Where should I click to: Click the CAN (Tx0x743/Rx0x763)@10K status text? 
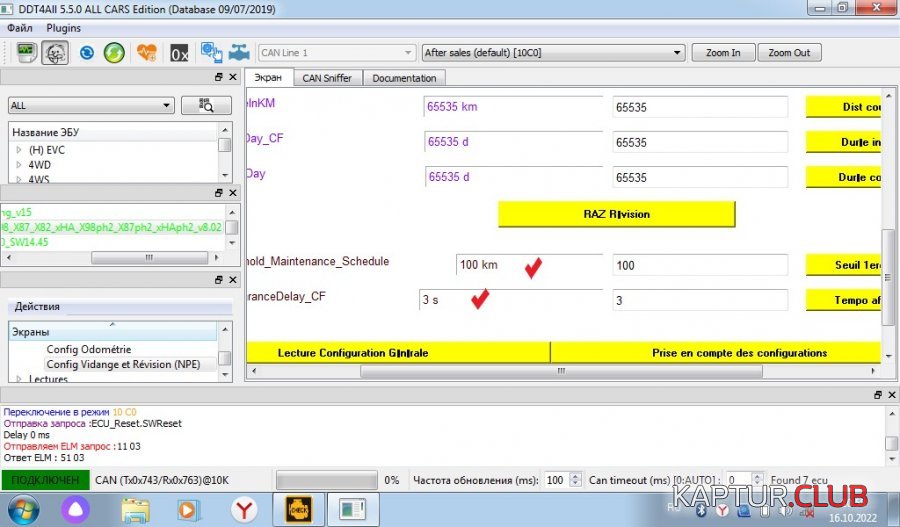tap(162, 480)
